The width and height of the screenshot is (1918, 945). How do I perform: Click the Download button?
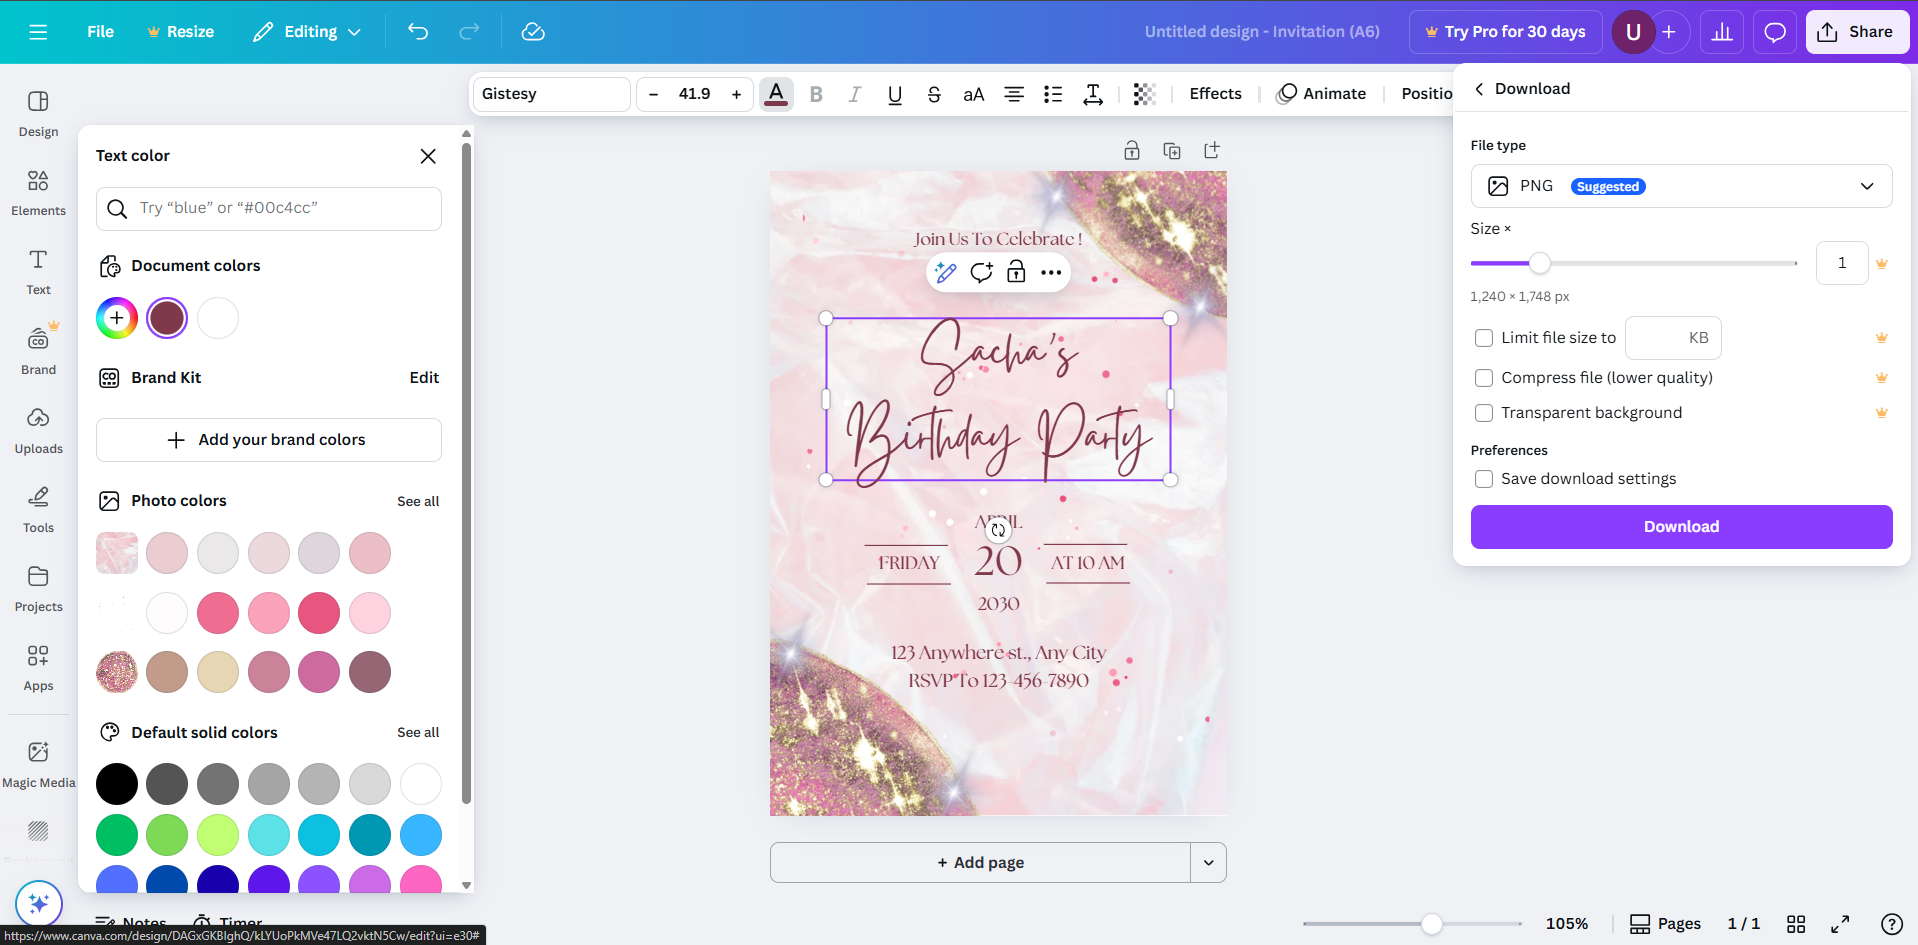point(1680,526)
